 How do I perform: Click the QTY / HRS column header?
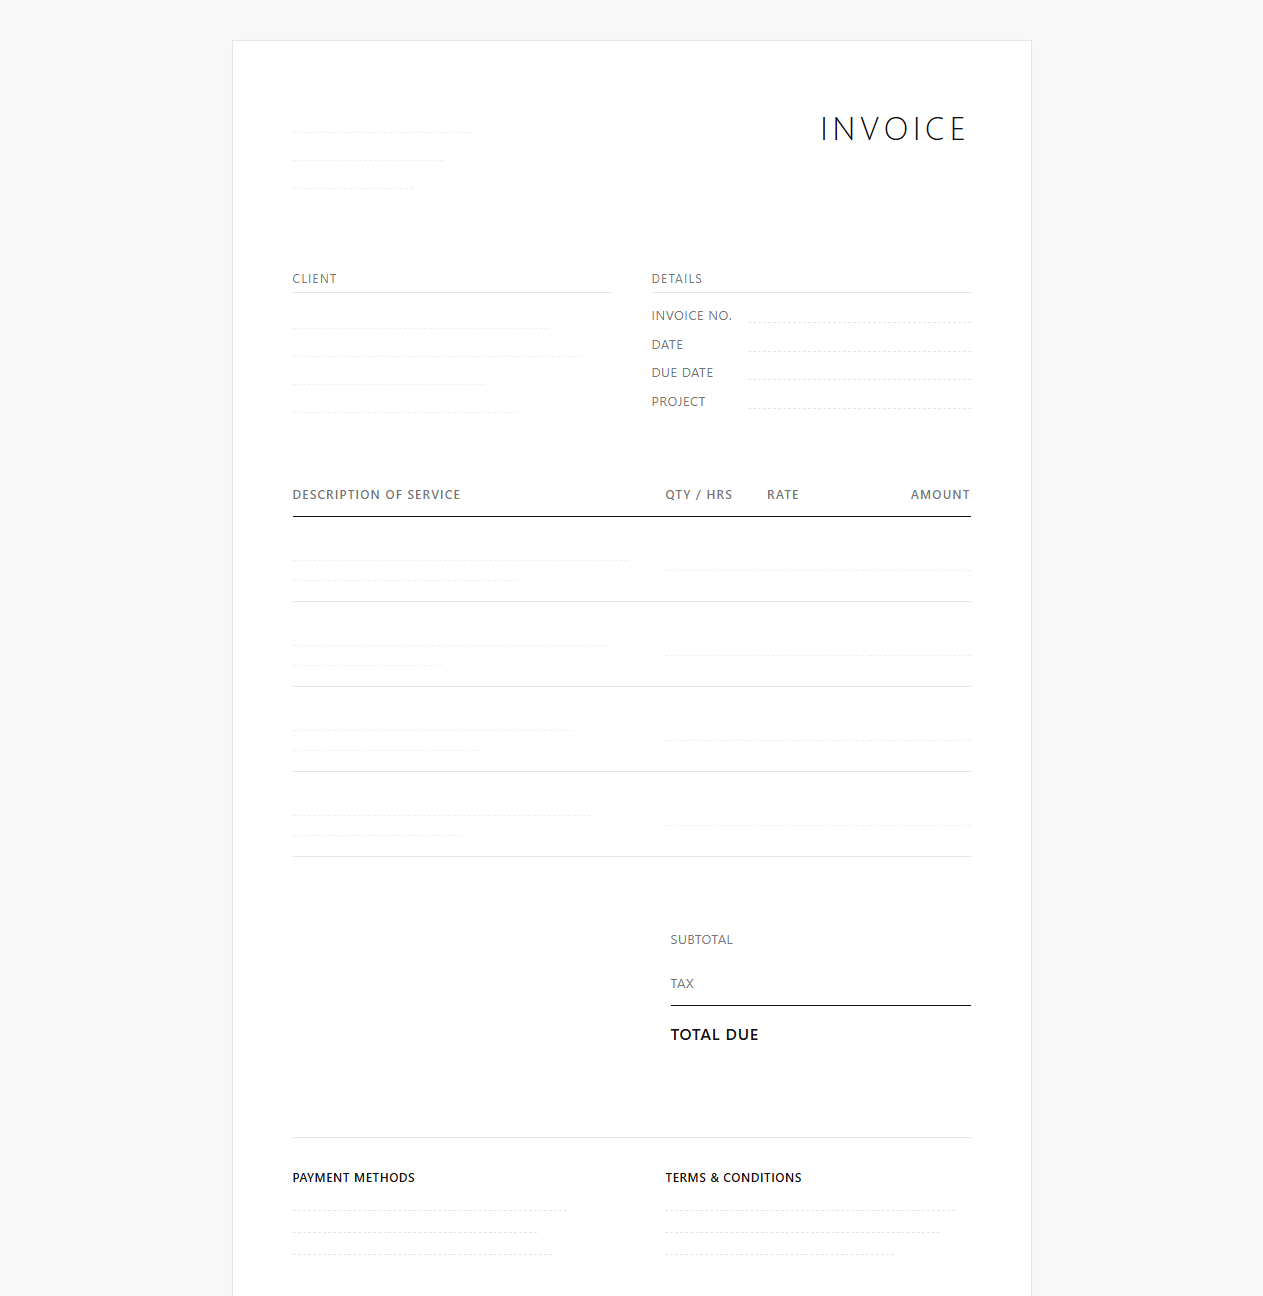coord(699,495)
